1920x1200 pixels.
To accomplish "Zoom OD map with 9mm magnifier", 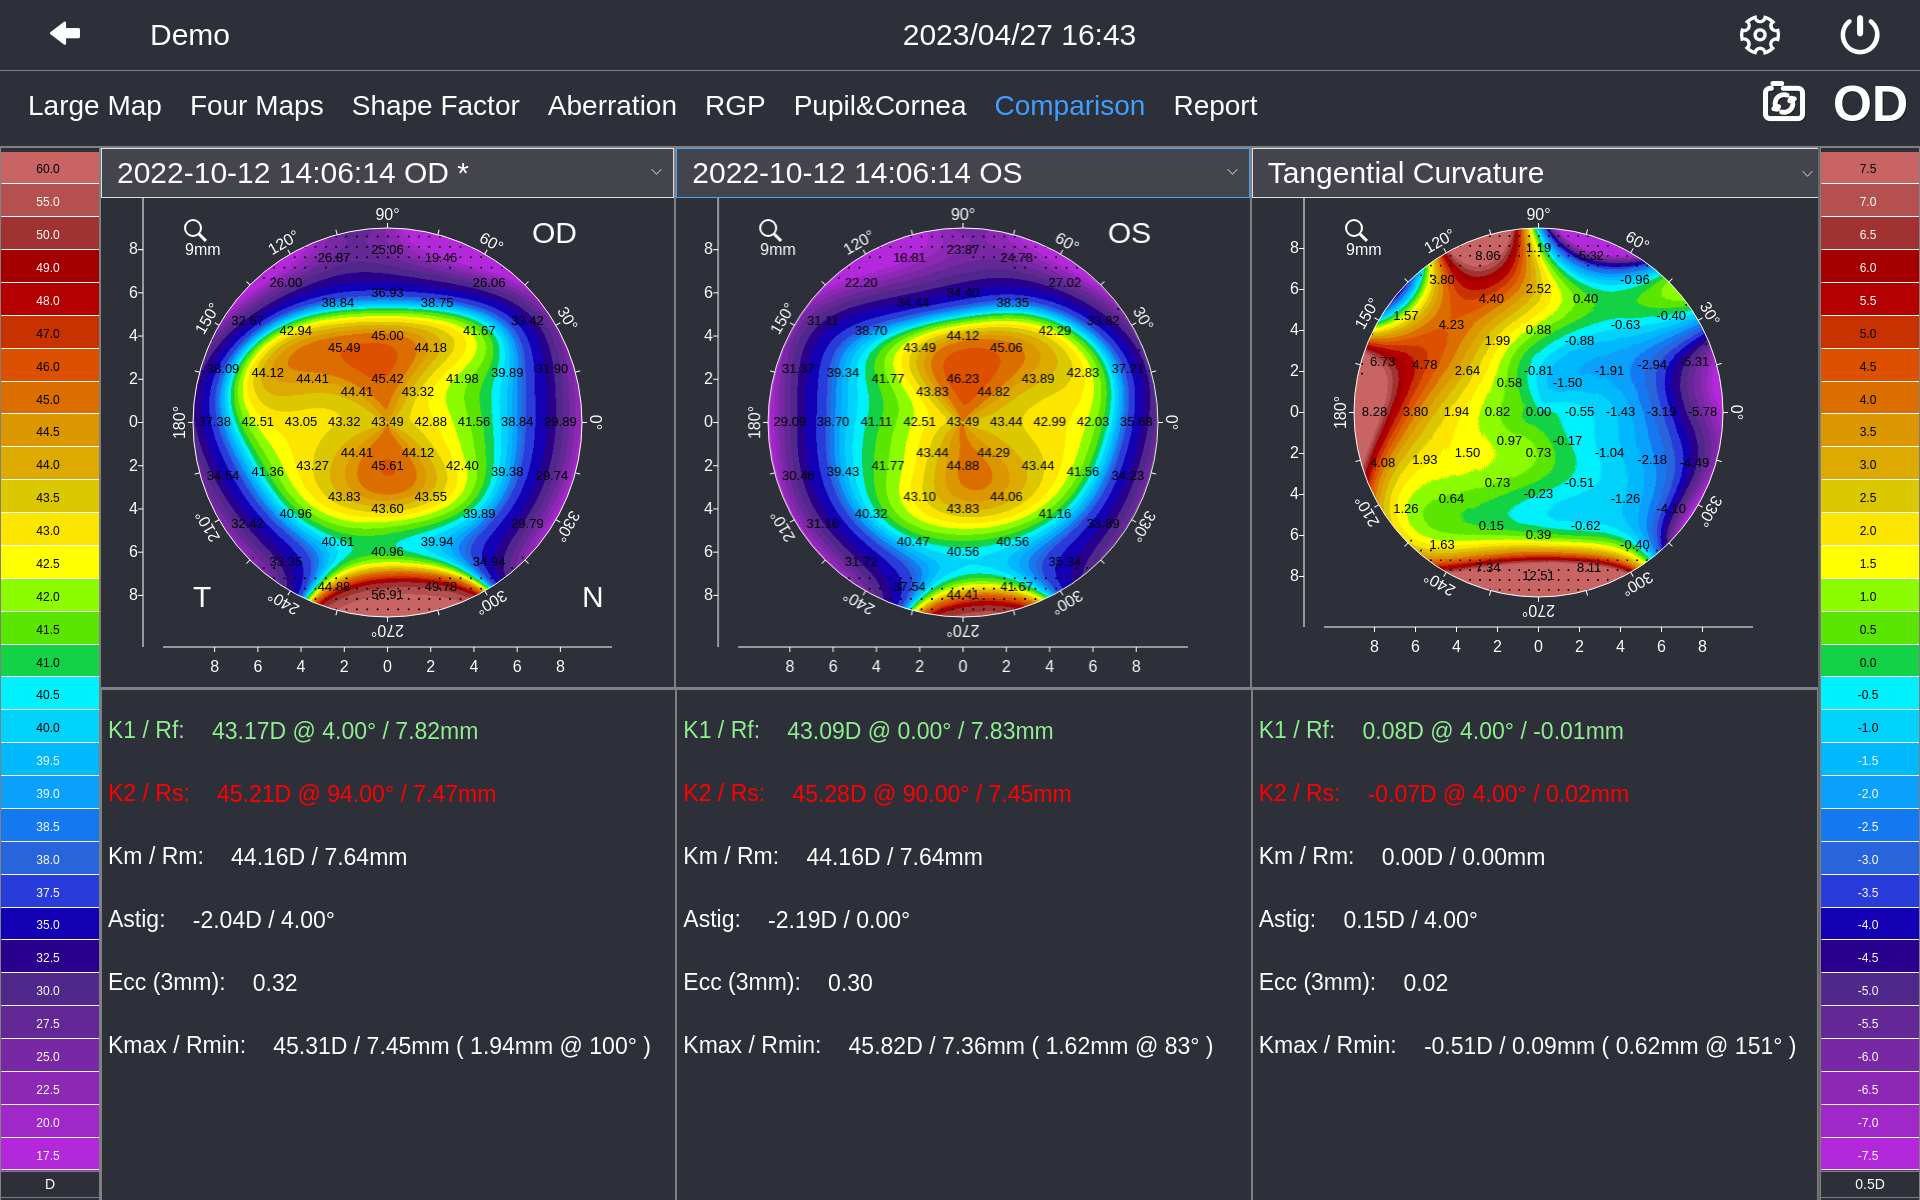I will tap(201, 238).
